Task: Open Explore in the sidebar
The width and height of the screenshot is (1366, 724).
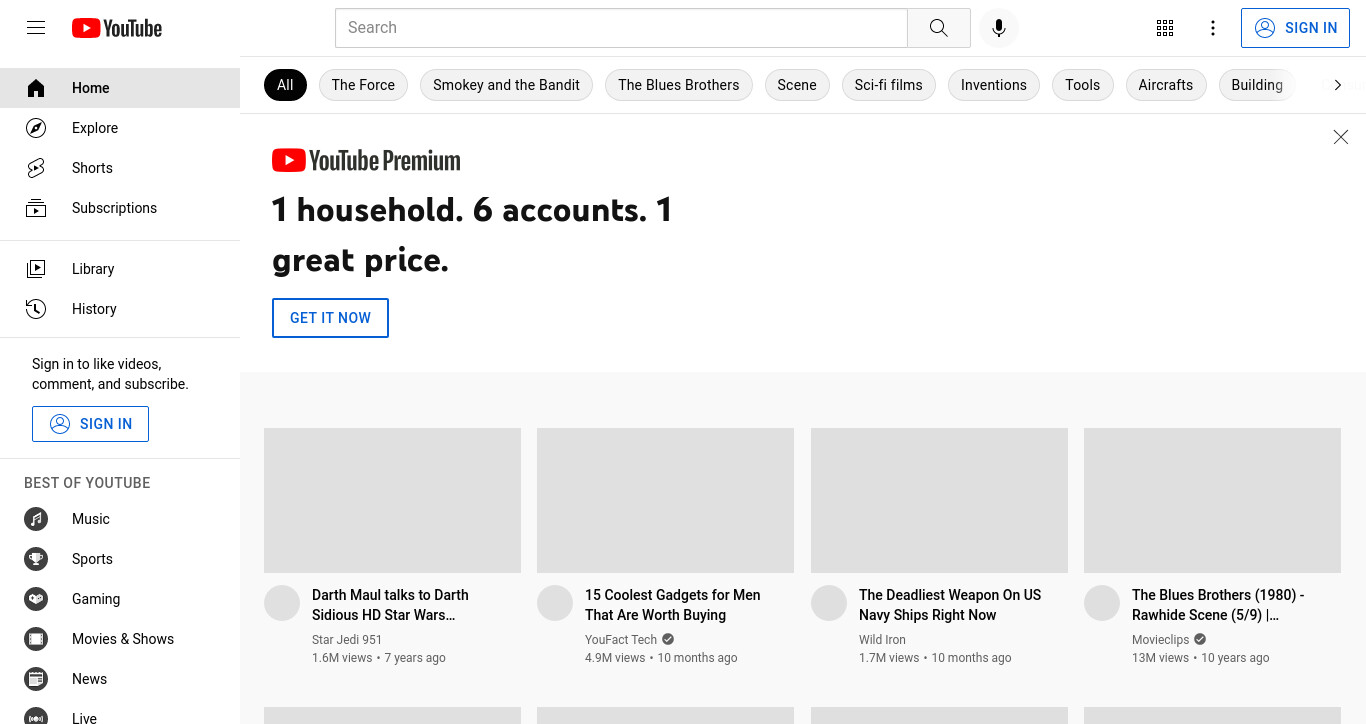Action: coord(95,128)
